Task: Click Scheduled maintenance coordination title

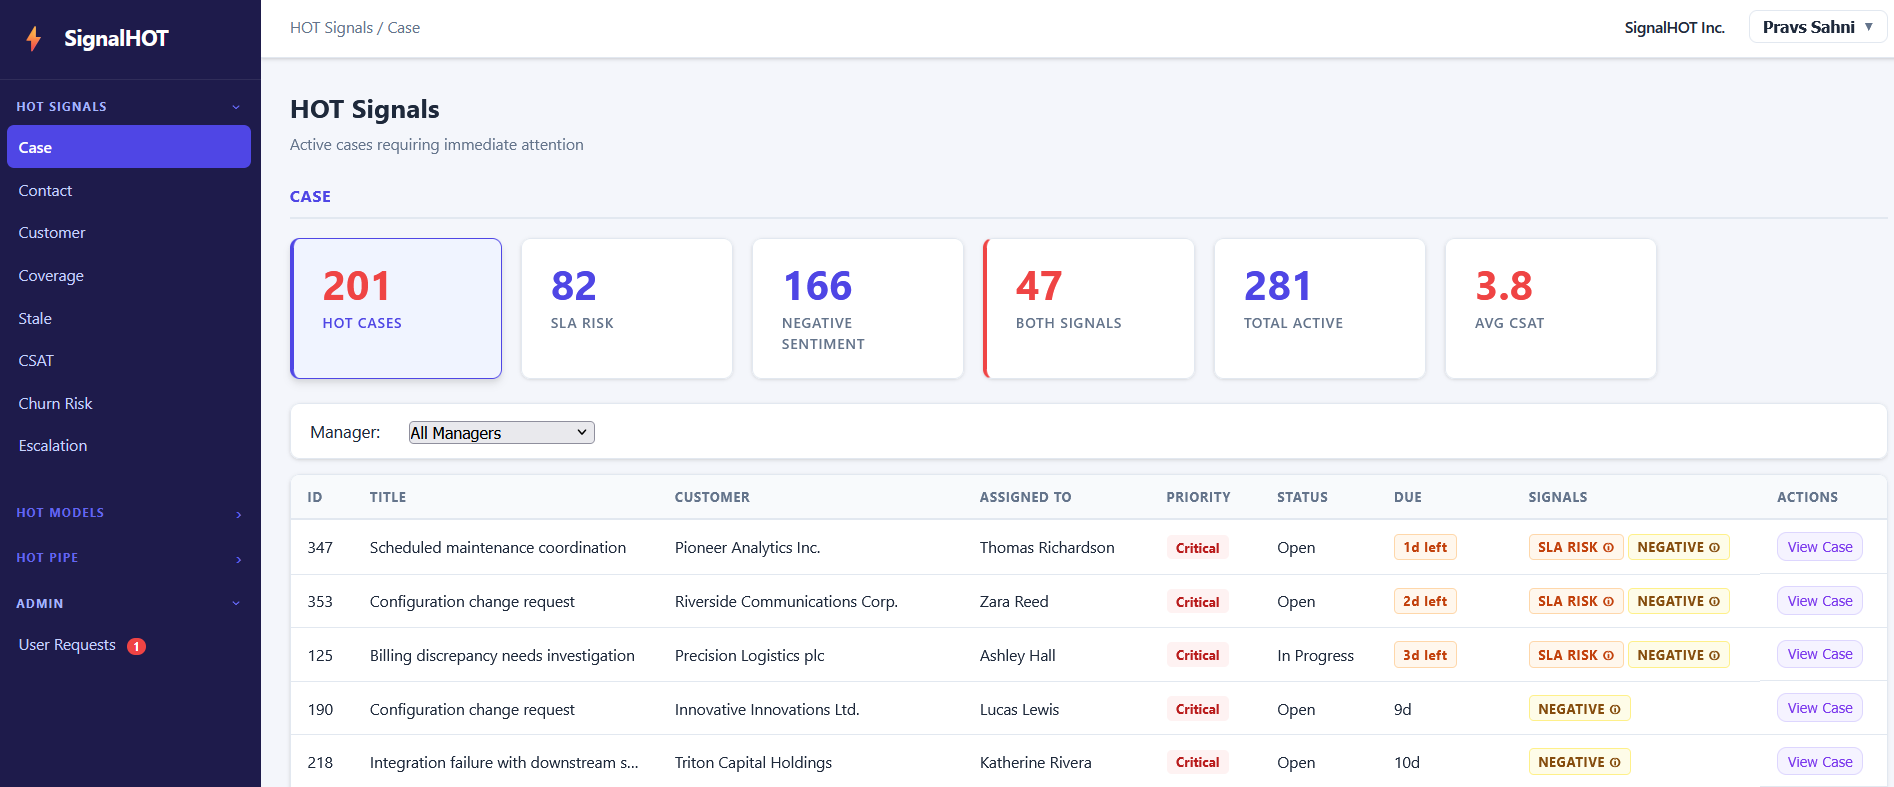Action: click(498, 548)
